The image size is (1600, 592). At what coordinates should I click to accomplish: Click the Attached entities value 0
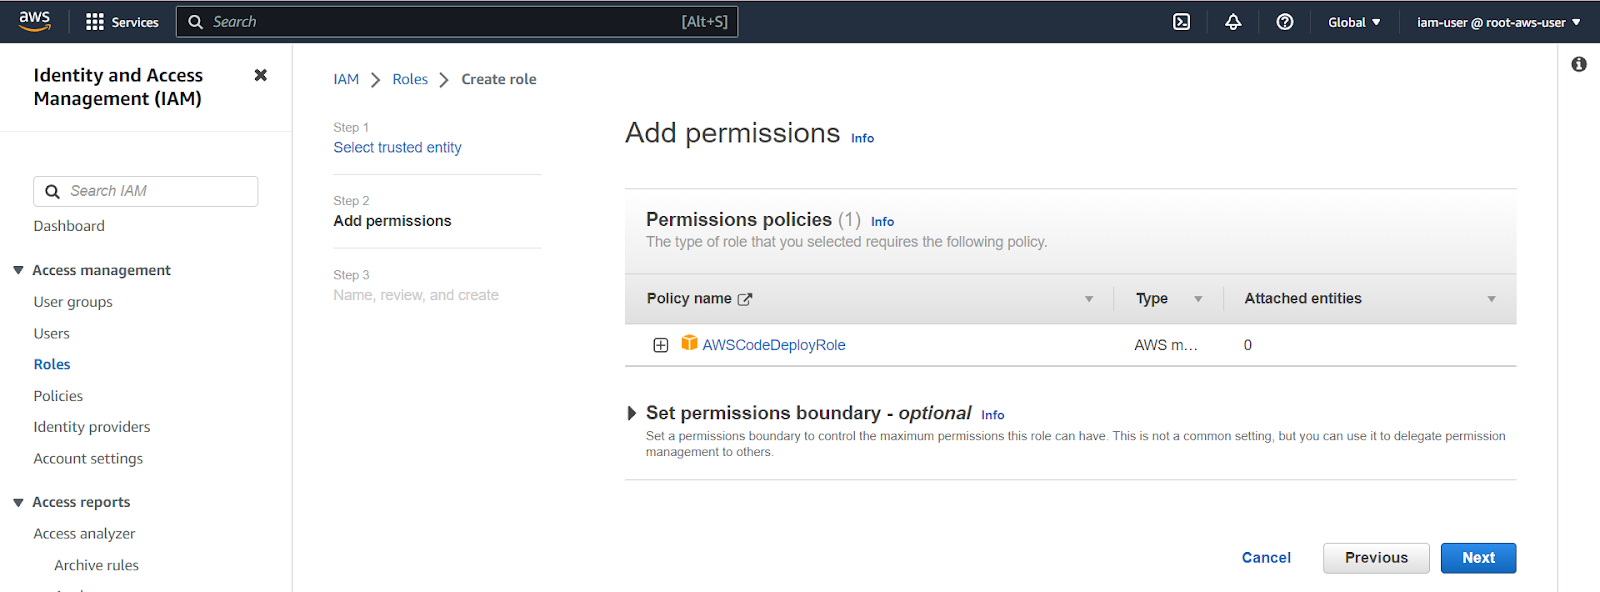(1248, 345)
